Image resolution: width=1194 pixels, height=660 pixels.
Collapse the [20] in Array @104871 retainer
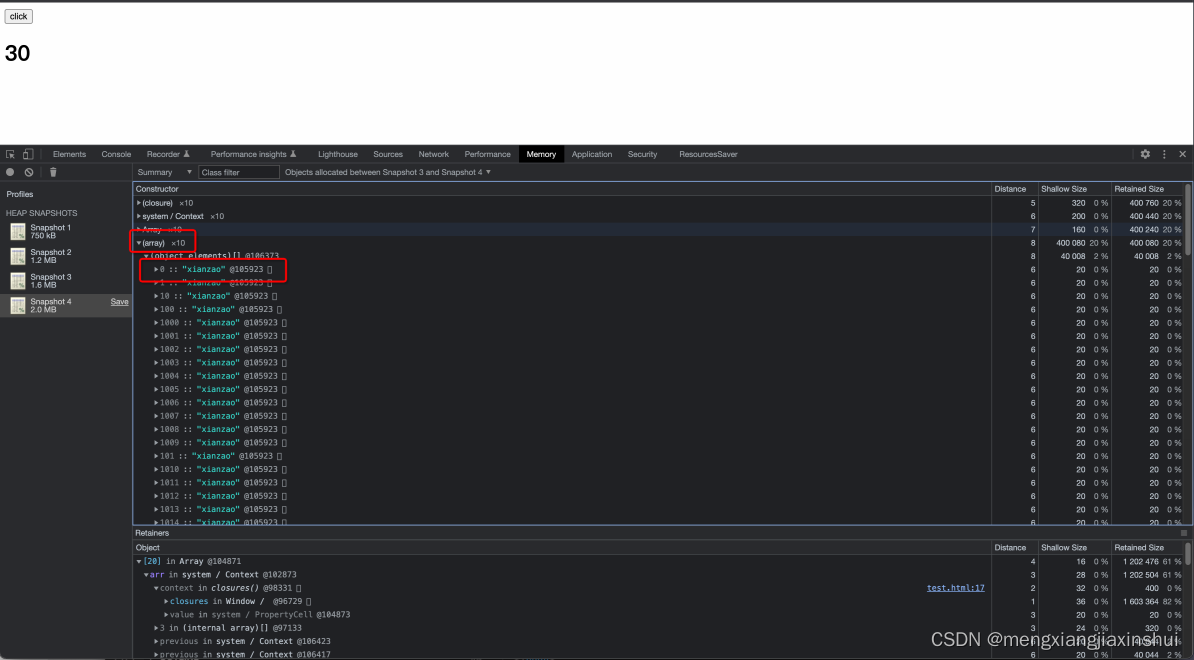(139, 562)
